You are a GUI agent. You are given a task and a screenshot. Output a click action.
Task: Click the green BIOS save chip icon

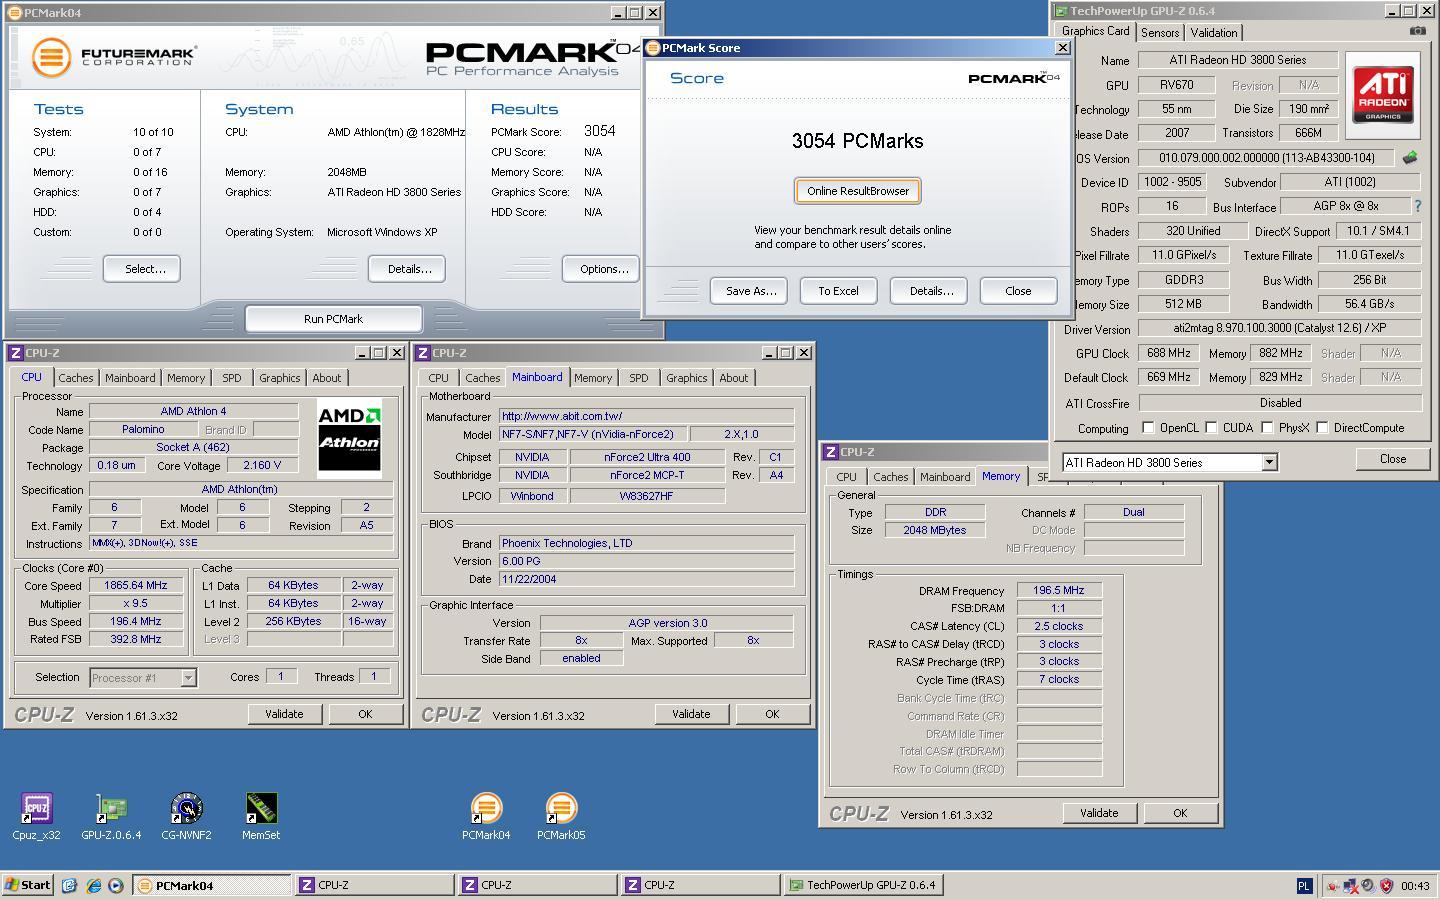pos(1410,157)
